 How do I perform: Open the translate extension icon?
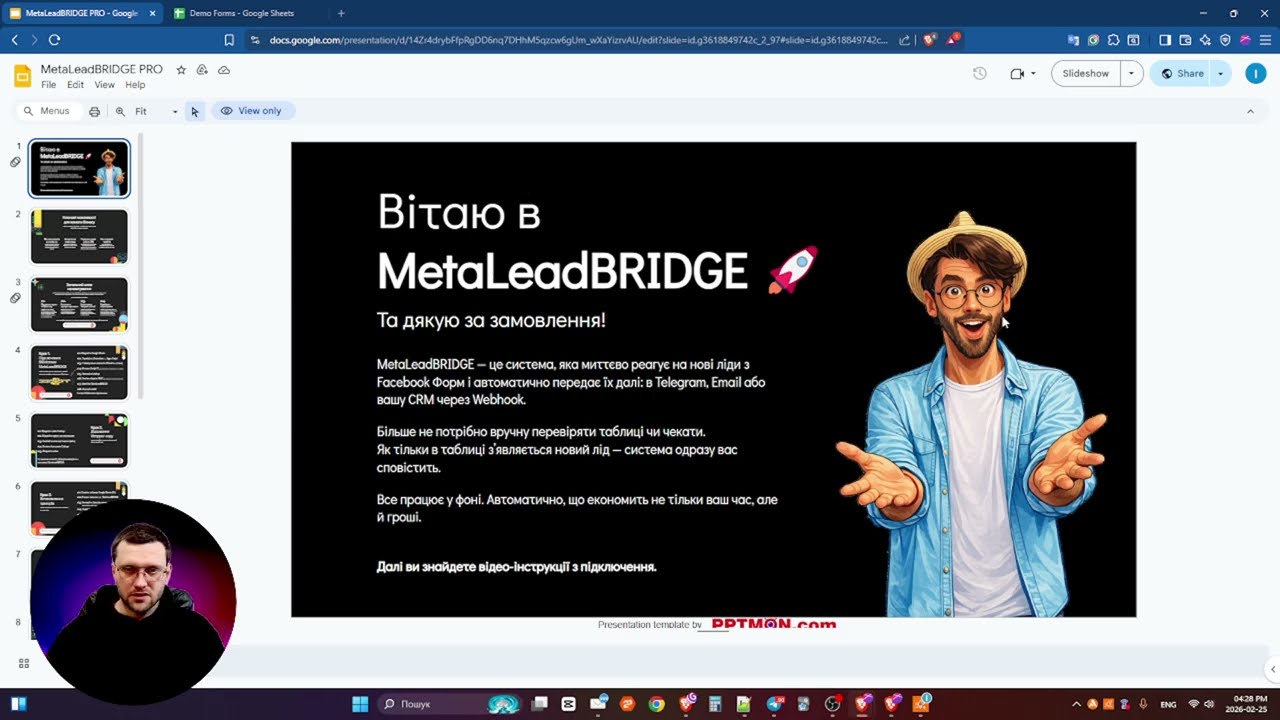point(1073,40)
